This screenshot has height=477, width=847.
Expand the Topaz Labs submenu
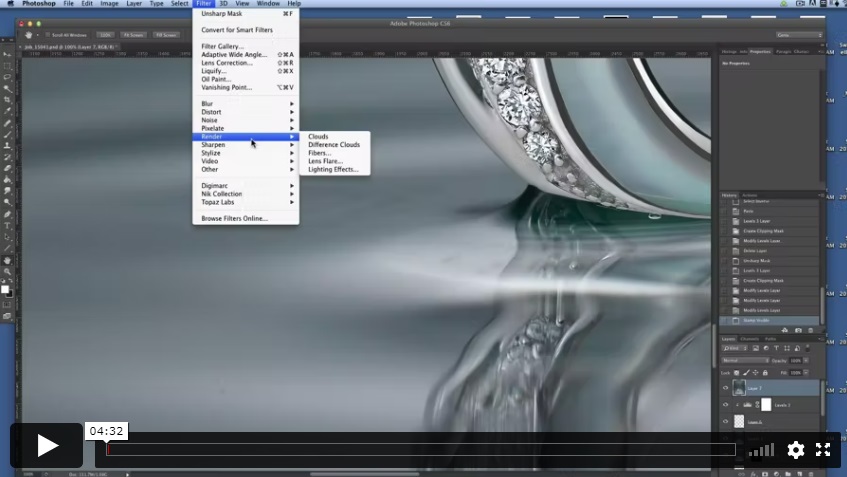click(x=246, y=202)
